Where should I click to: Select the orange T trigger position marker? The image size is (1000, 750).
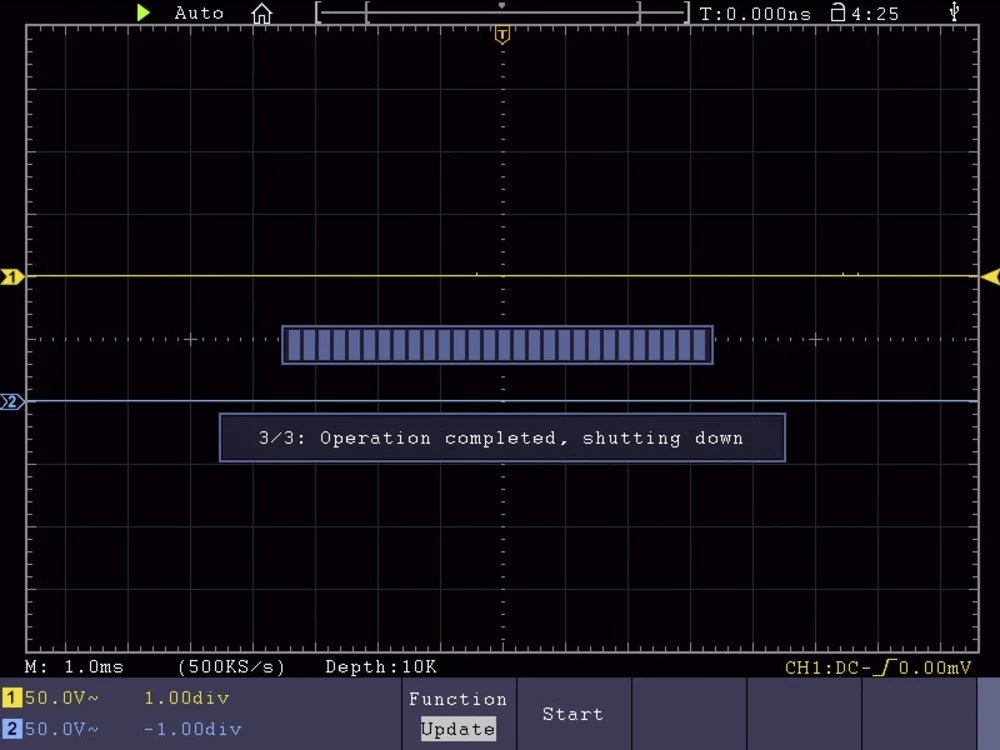(502, 35)
